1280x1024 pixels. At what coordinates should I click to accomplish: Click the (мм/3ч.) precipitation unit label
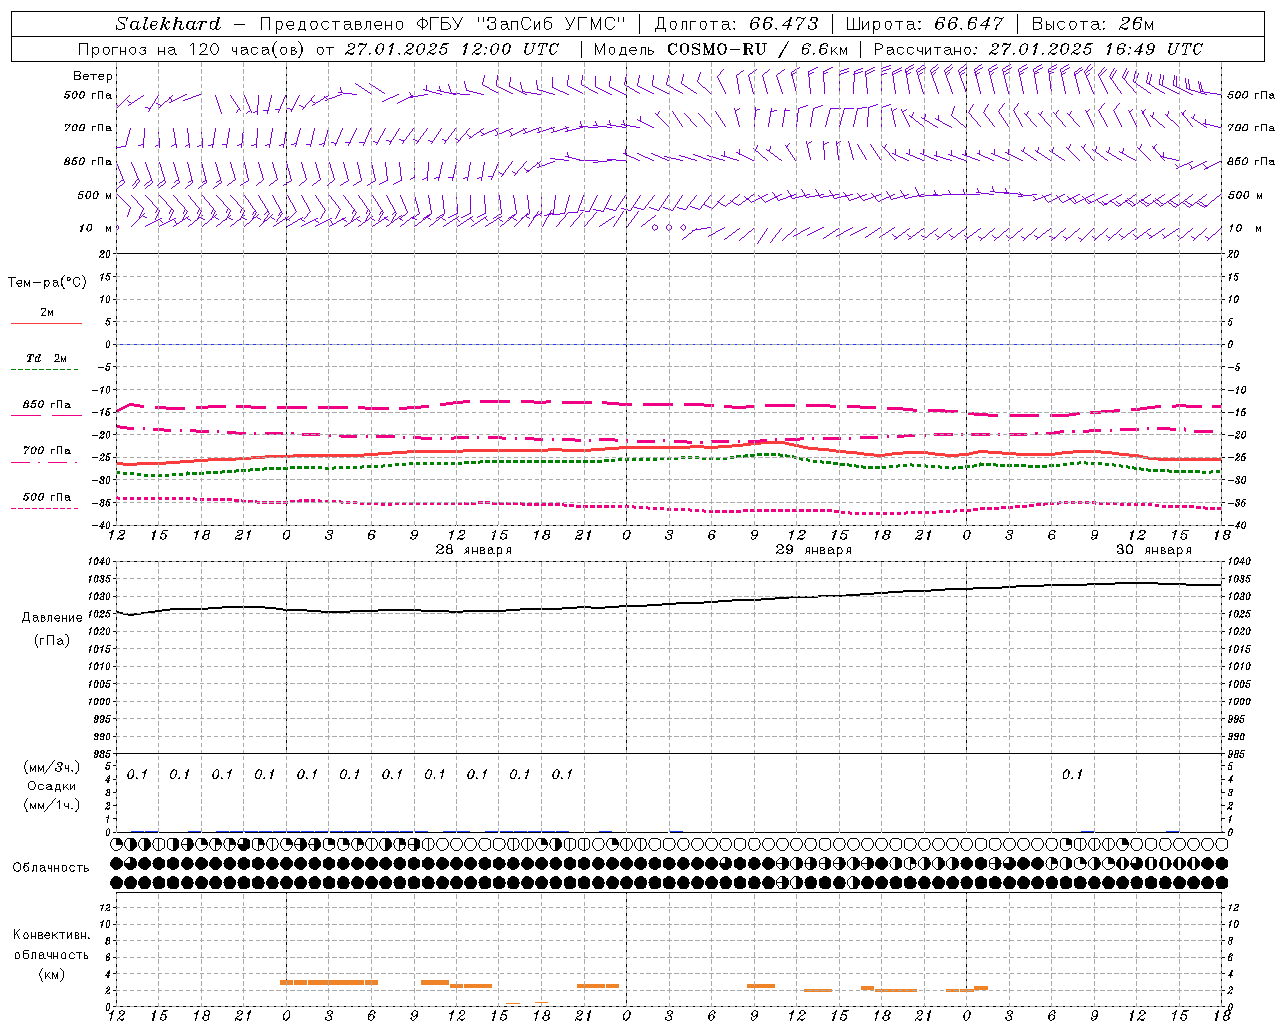(x=52, y=767)
